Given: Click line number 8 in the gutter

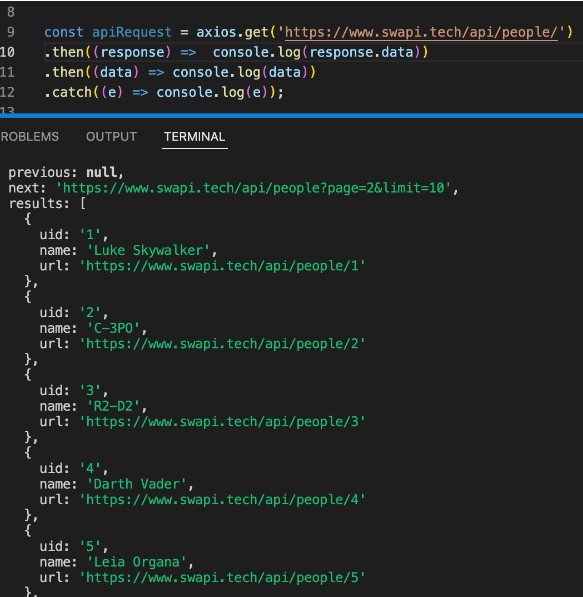Looking at the screenshot, I should pos(11,12).
